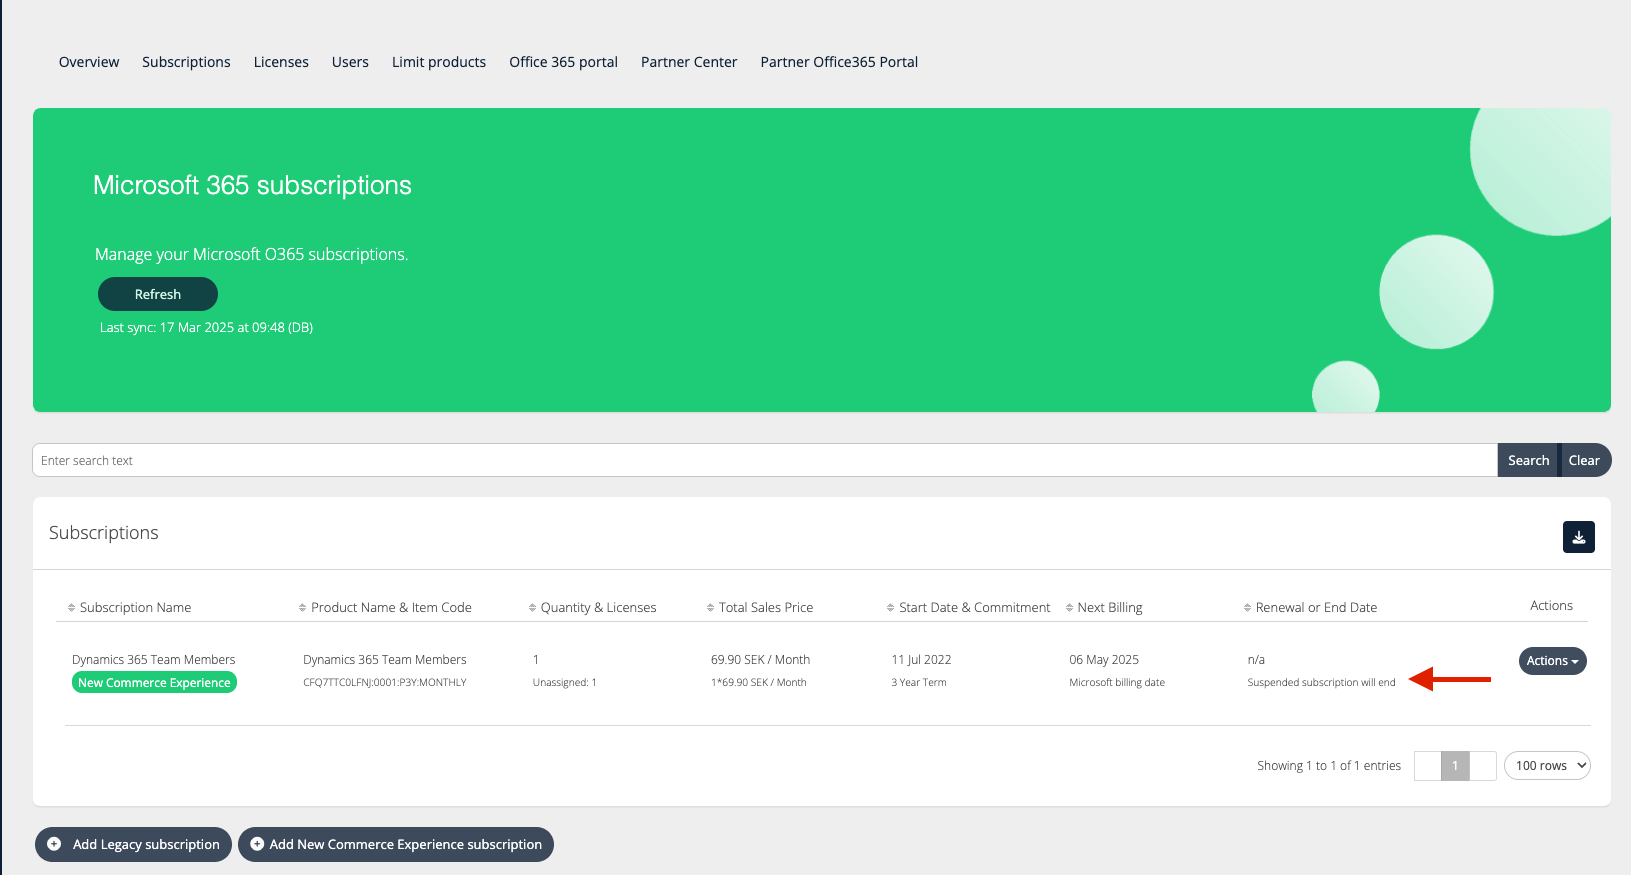Sort by Next Billing column
This screenshot has height=875, width=1631.
coord(1109,607)
